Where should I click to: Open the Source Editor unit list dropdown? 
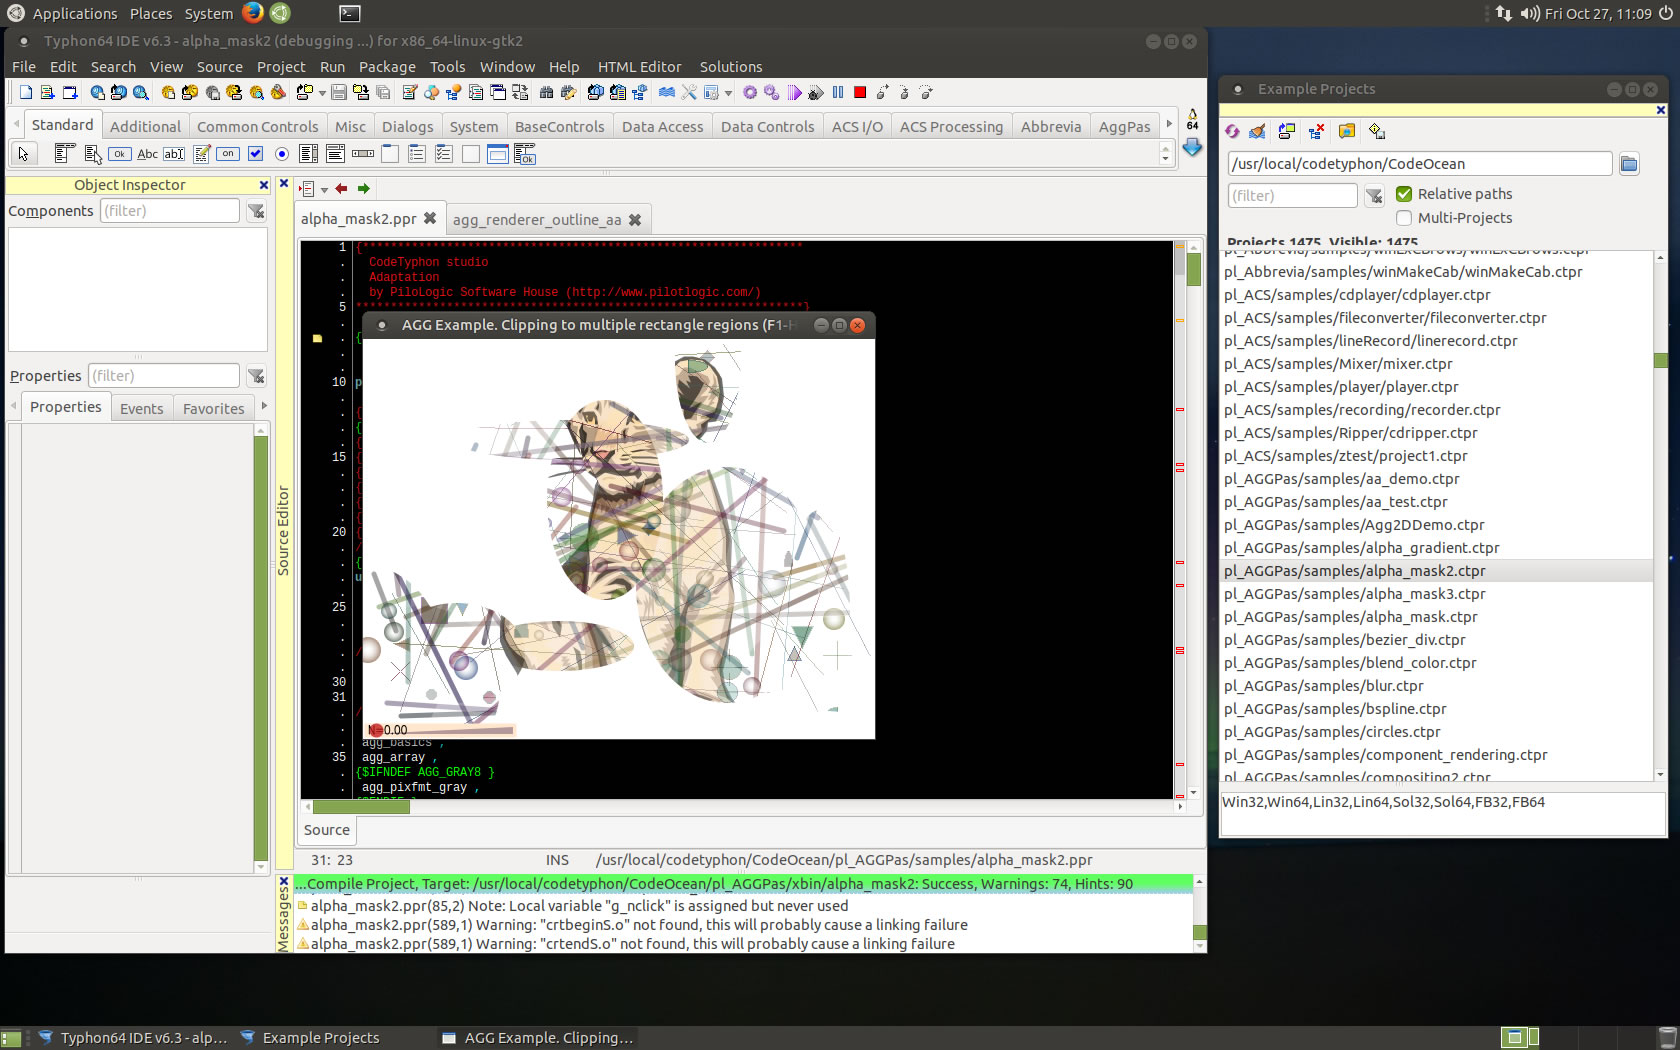pyautogui.click(x=324, y=190)
